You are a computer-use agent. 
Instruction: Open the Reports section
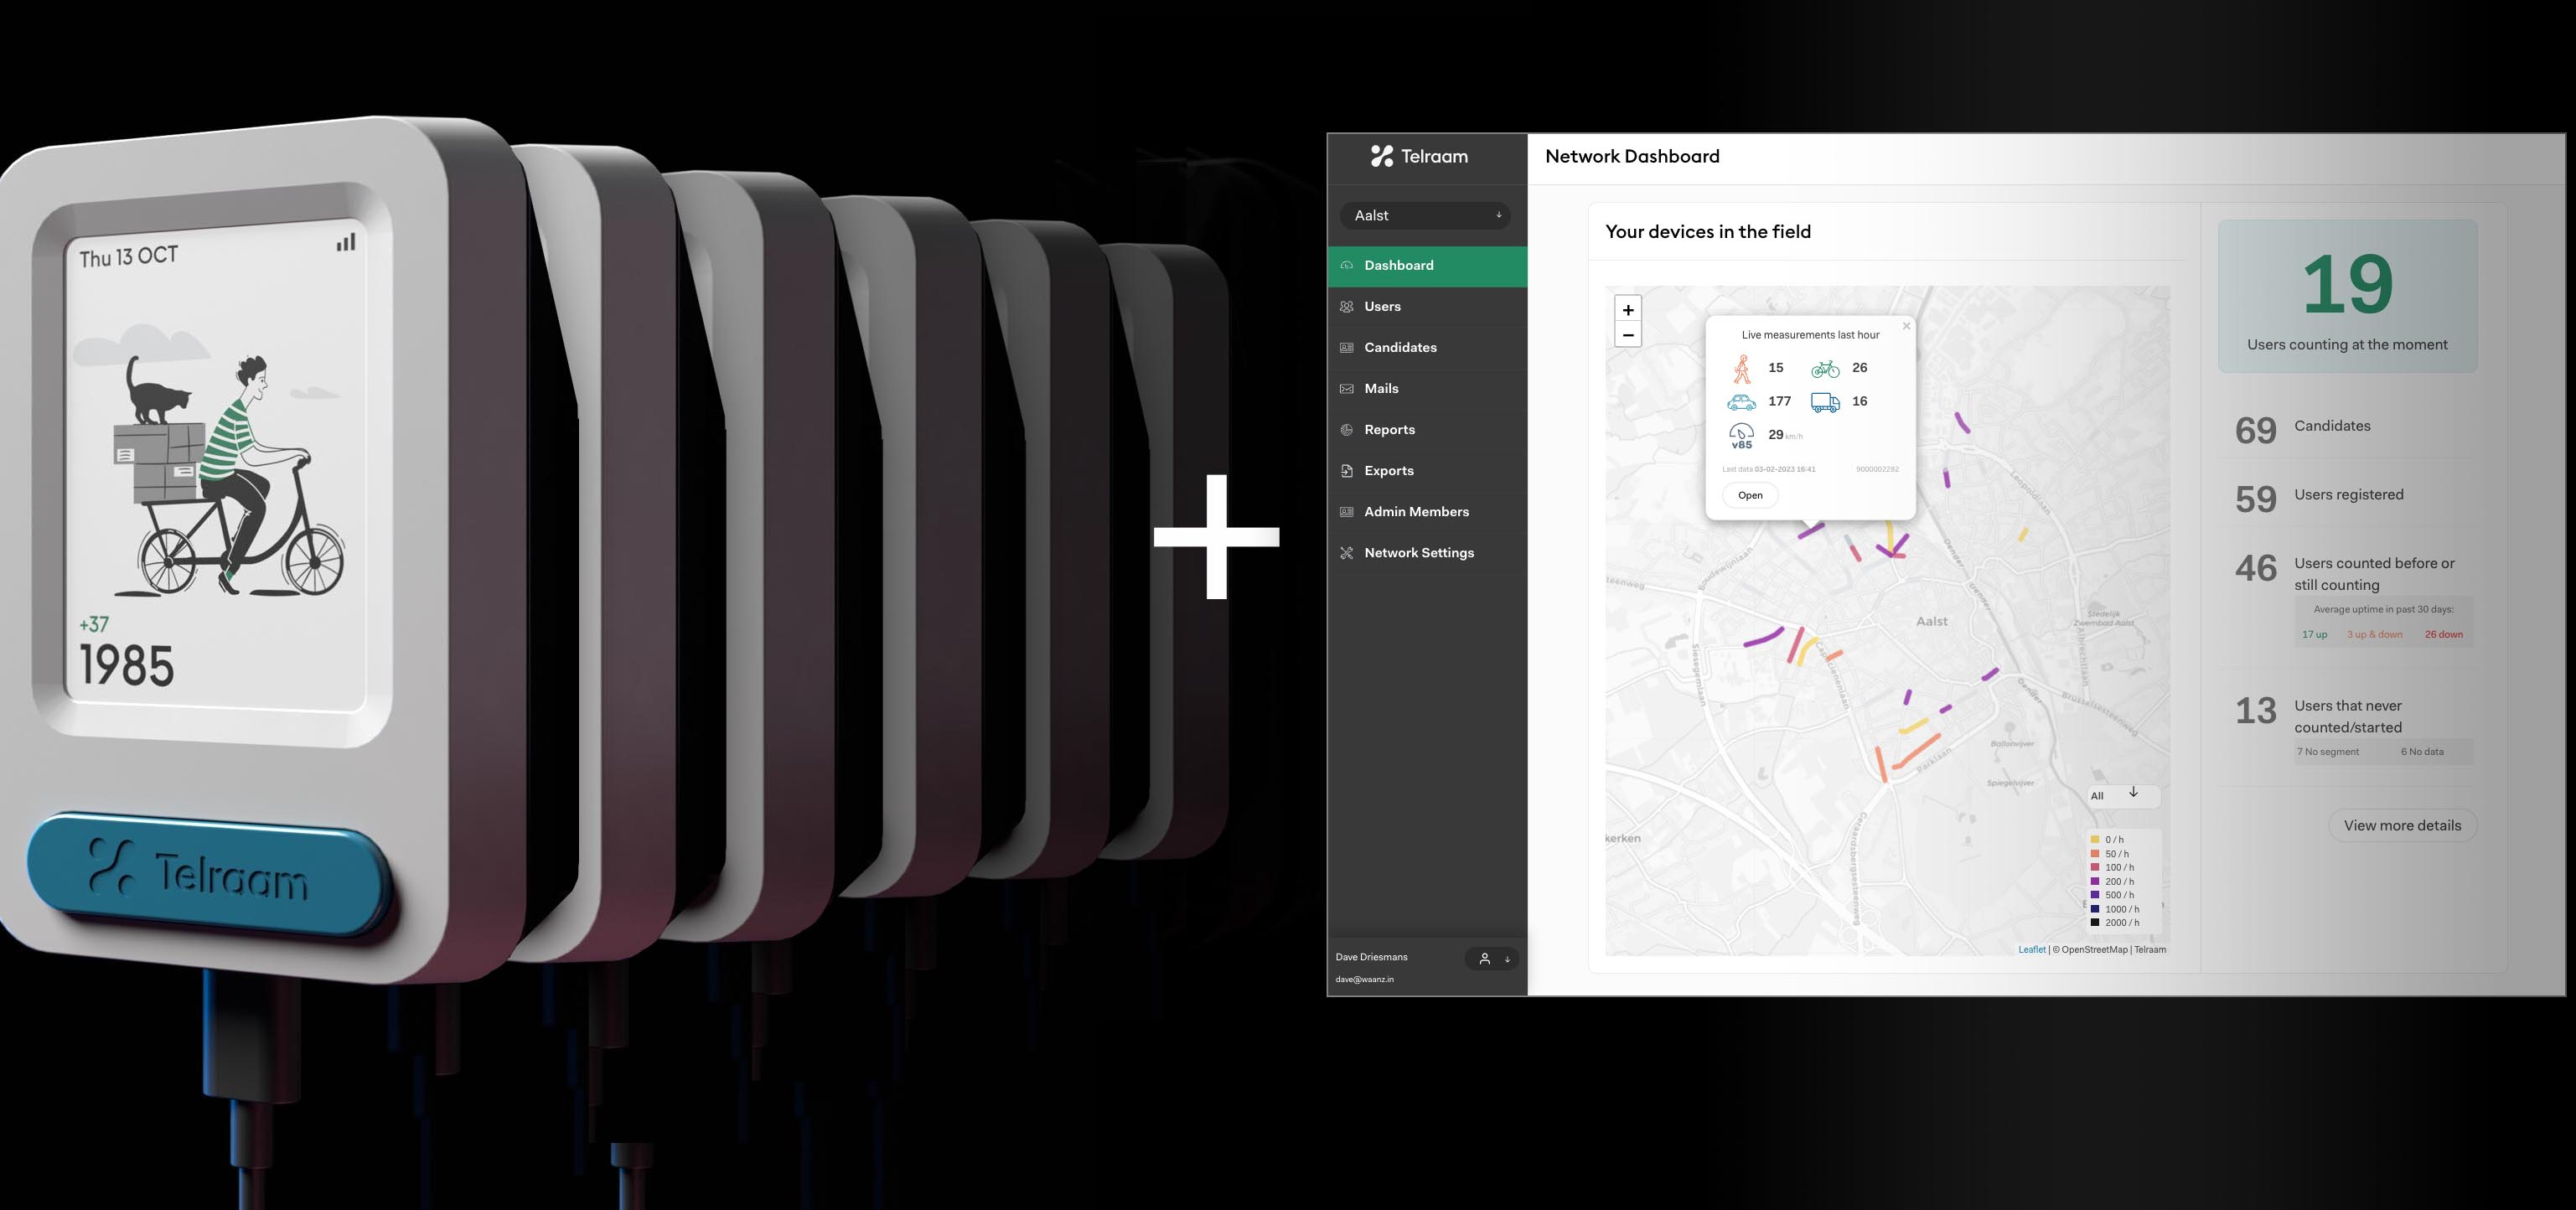pyautogui.click(x=1427, y=430)
